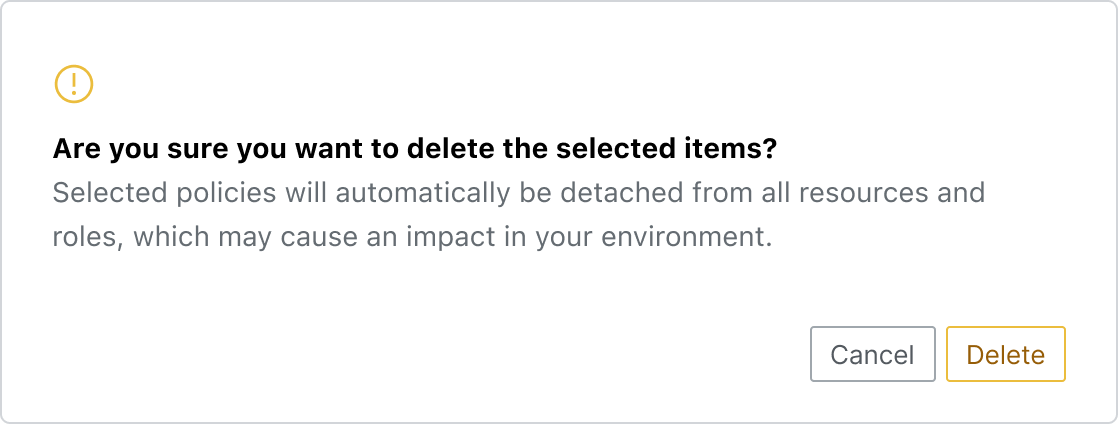Click the exclamation mark inside the circle icon
The image size is (1118, 424).
tap(74, 84)
